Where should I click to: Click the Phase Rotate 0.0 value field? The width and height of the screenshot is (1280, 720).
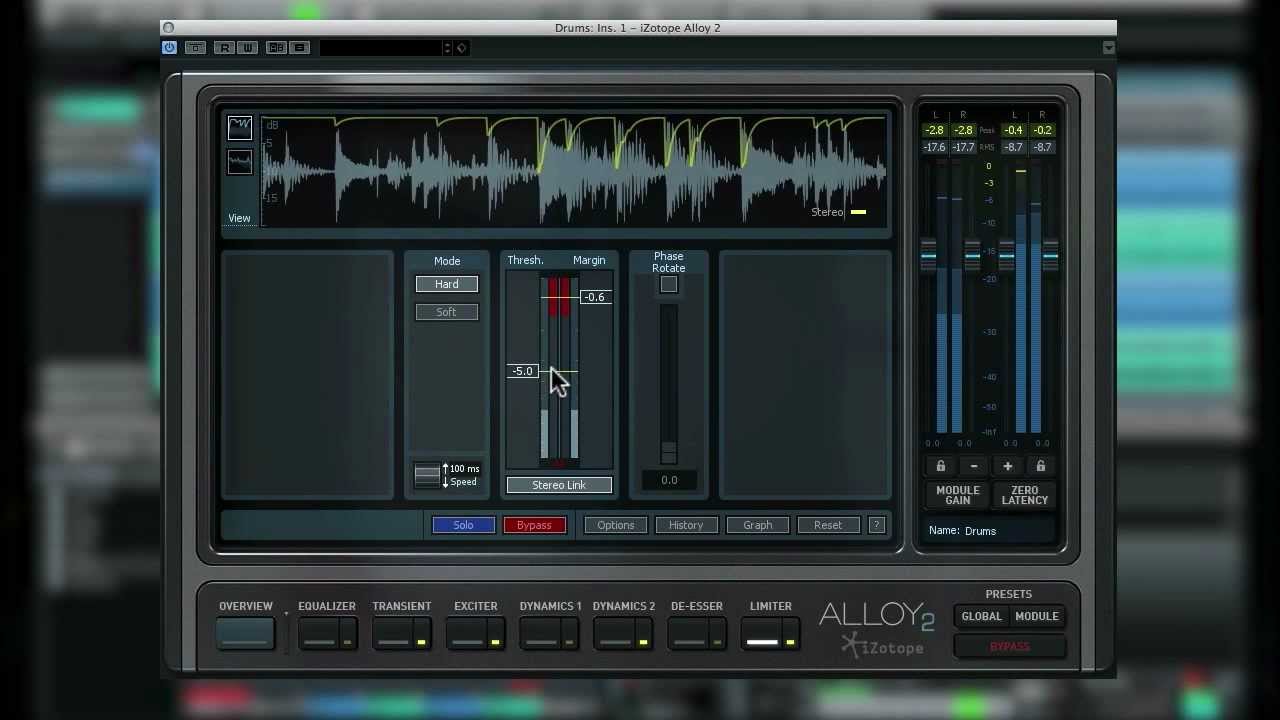tap(669, 480)
